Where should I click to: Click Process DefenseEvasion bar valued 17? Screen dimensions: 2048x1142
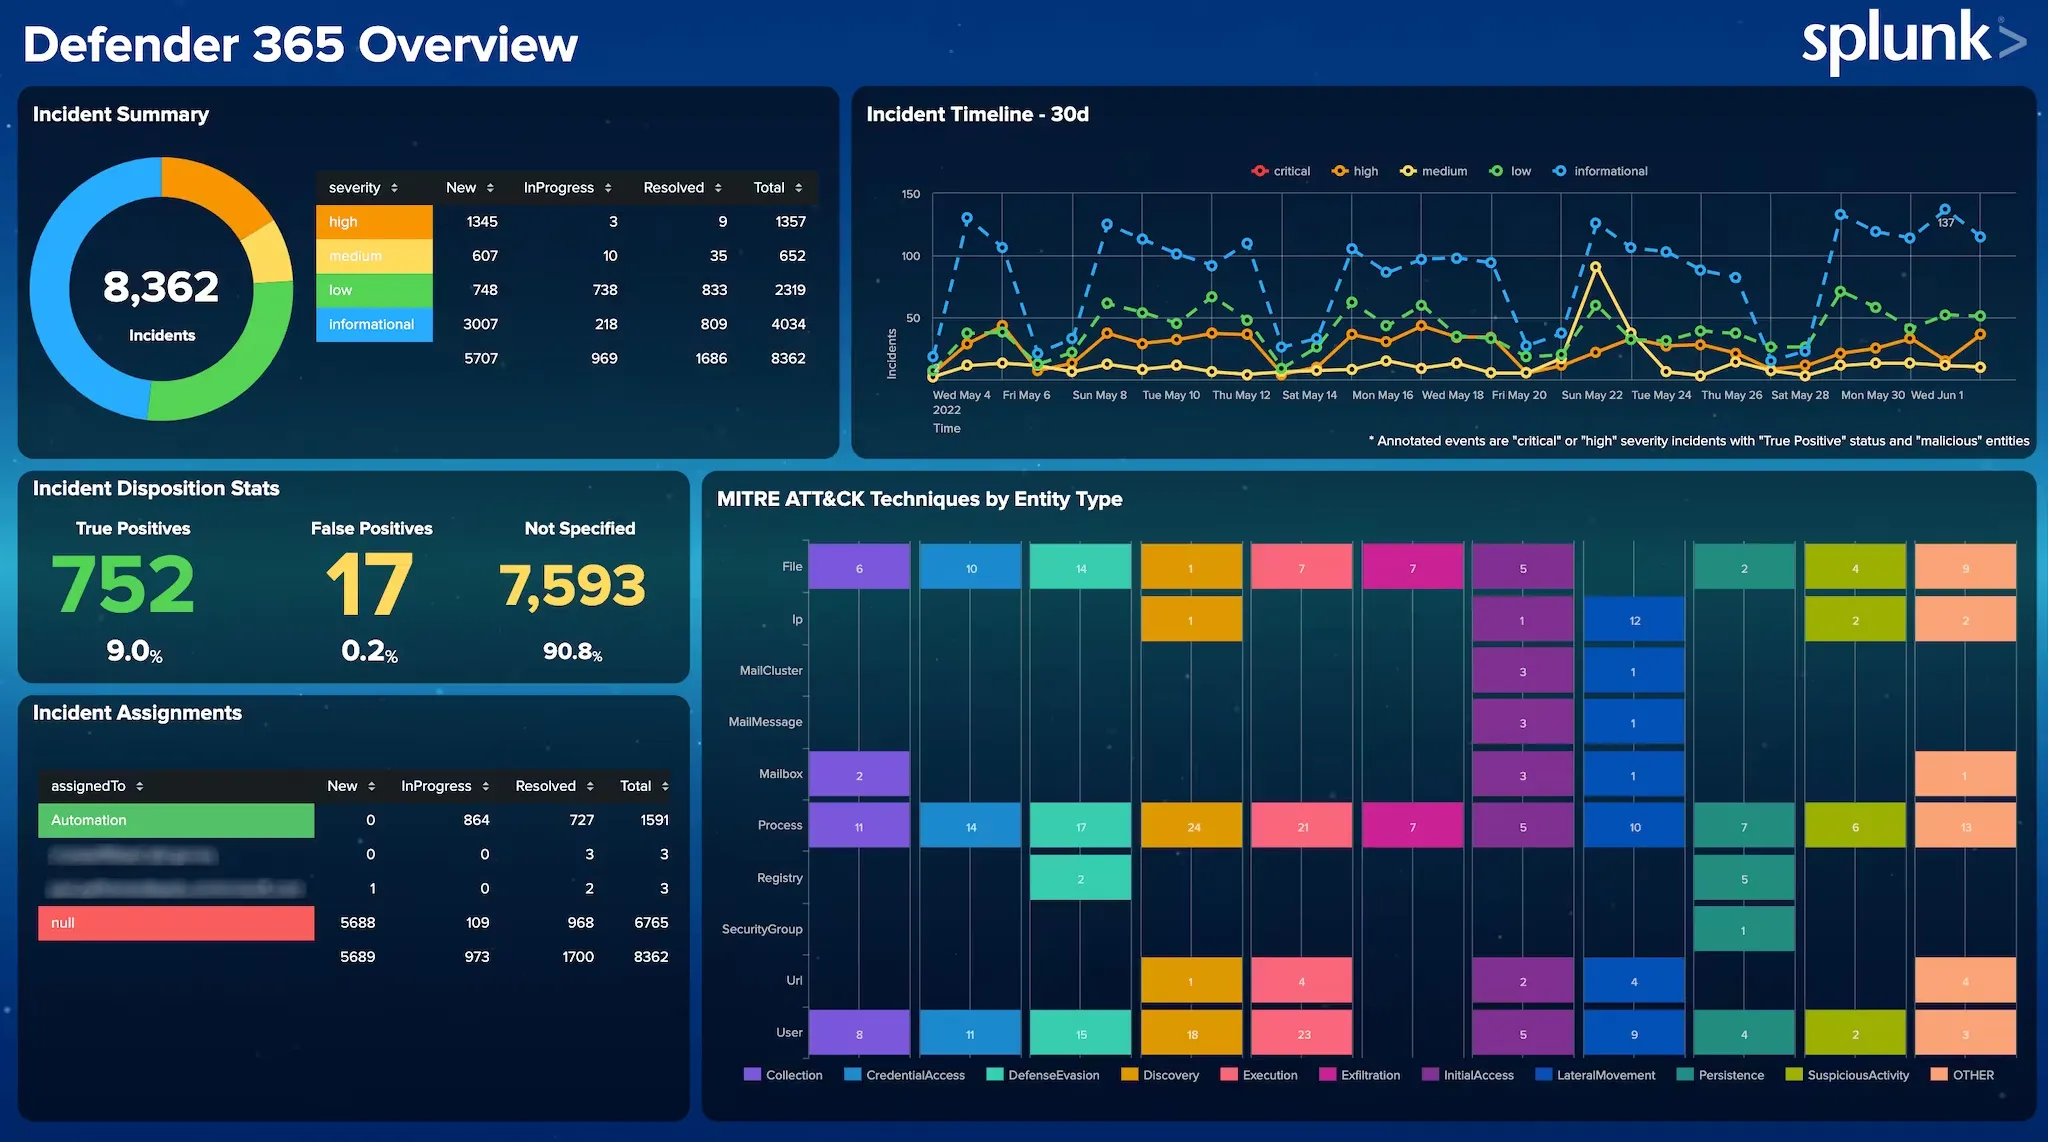[x=1081, y=826]
